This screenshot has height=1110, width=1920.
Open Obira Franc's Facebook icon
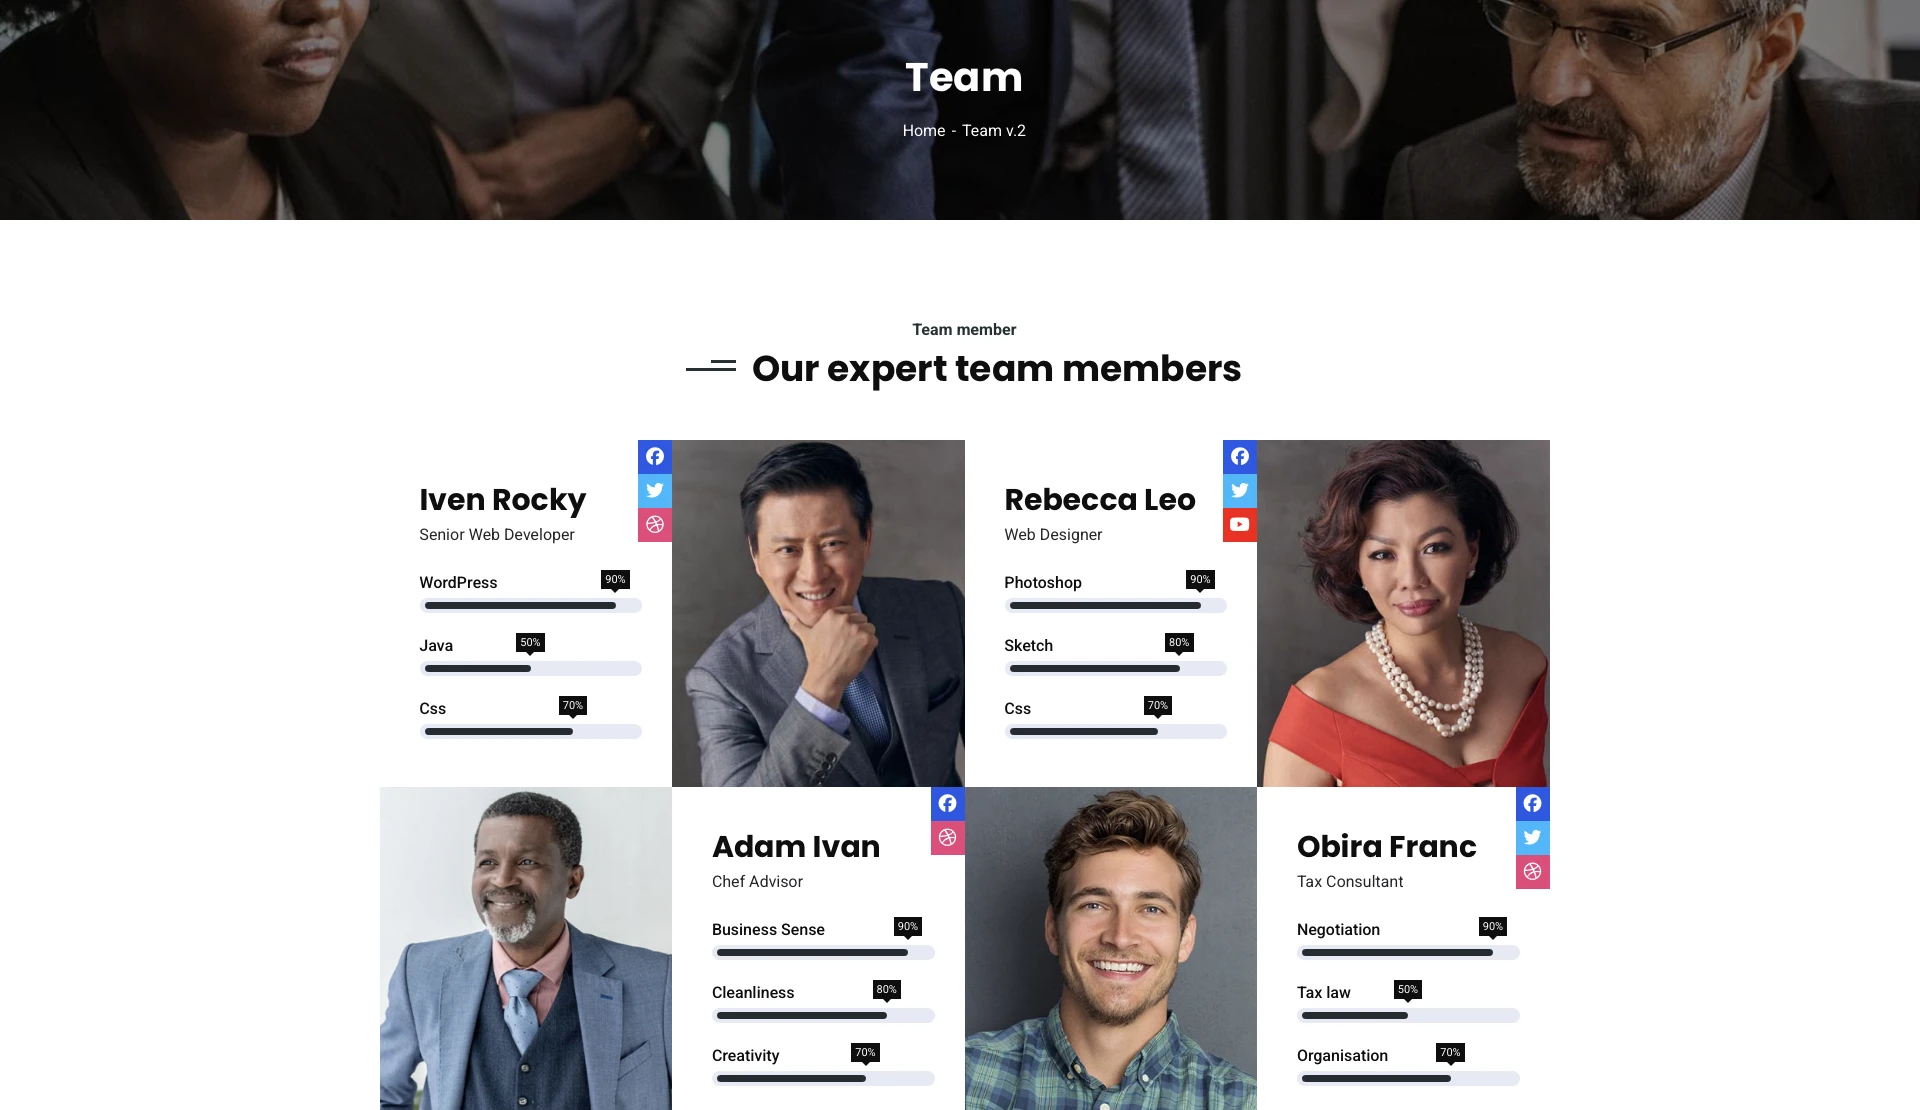click(1533, 804)
